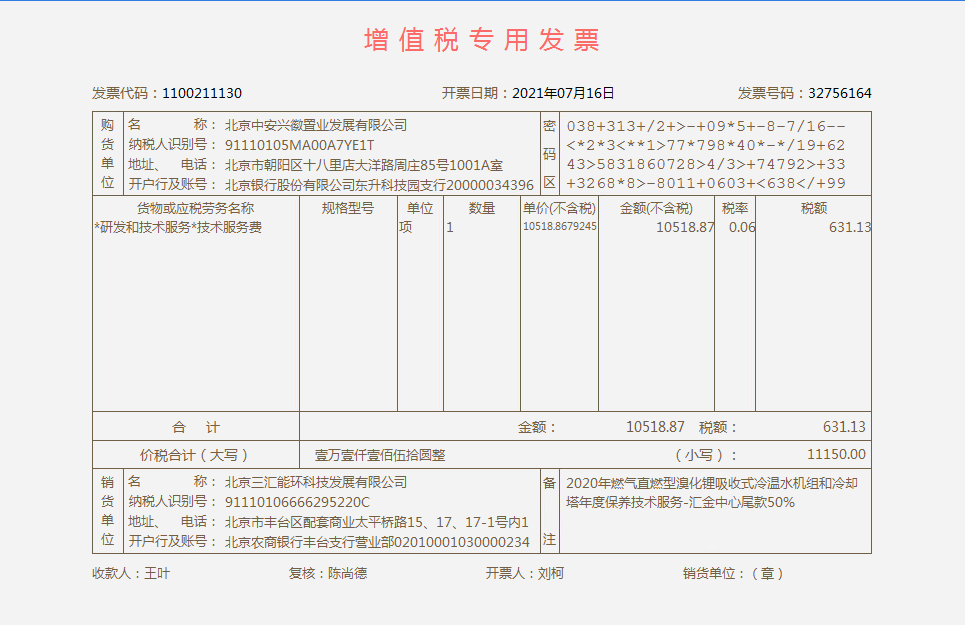
Task: Click the 货物或应税劳务名称 column header
Action: coord(195,209)
